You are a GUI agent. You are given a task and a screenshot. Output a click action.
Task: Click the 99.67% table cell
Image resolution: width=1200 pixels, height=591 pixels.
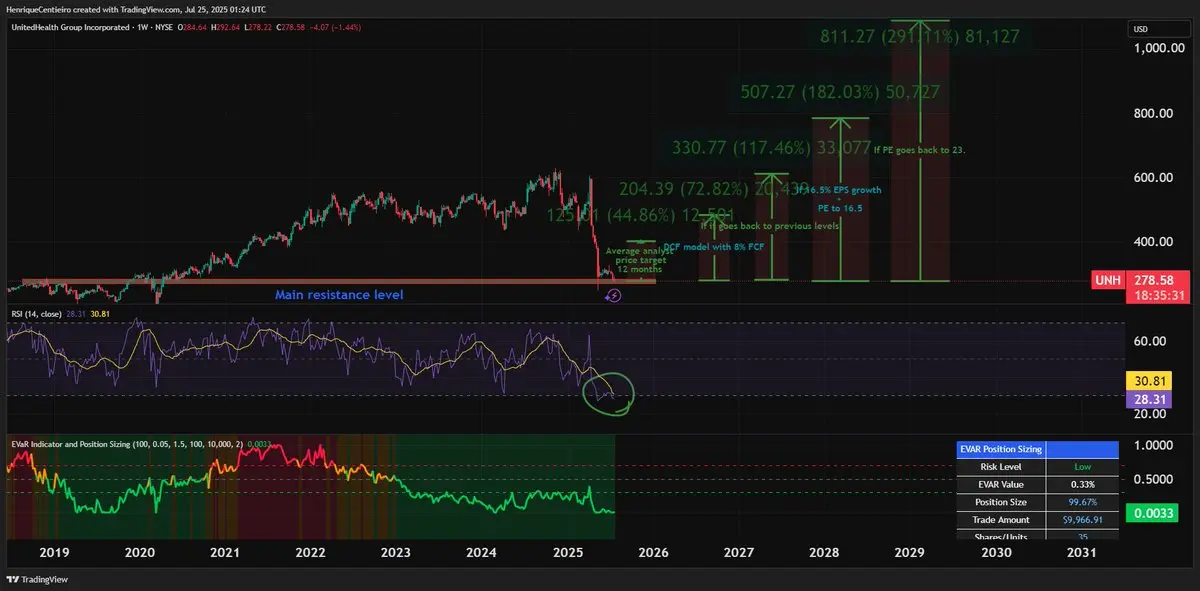pos(1082,503)
